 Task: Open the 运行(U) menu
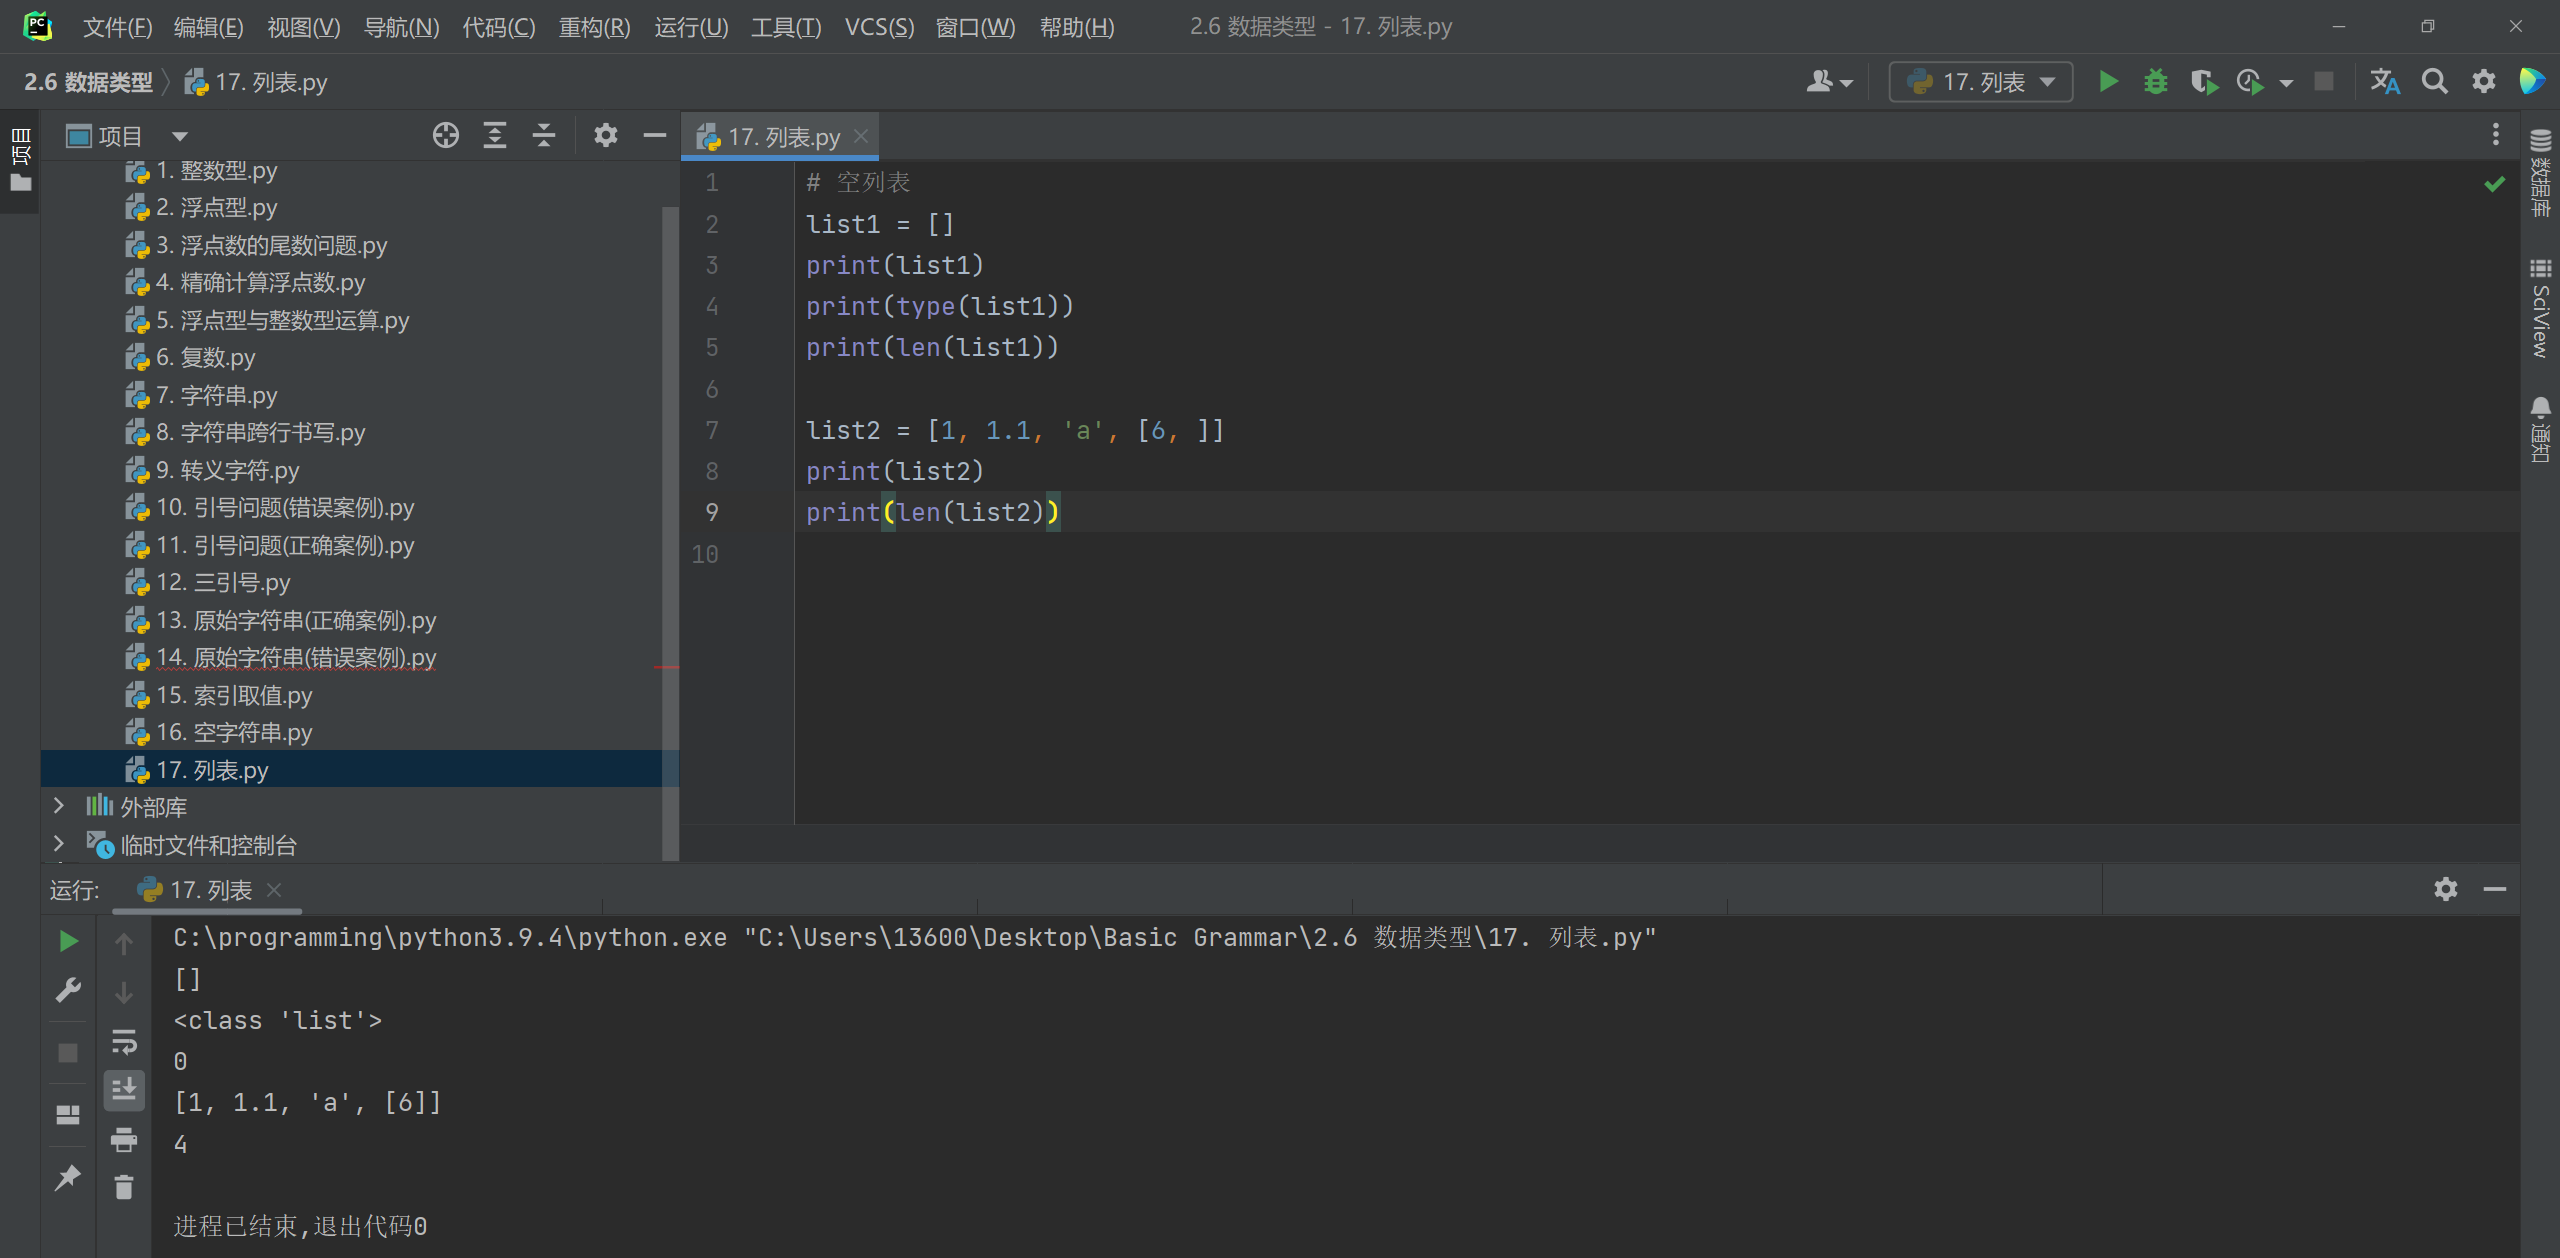(691, 27)
